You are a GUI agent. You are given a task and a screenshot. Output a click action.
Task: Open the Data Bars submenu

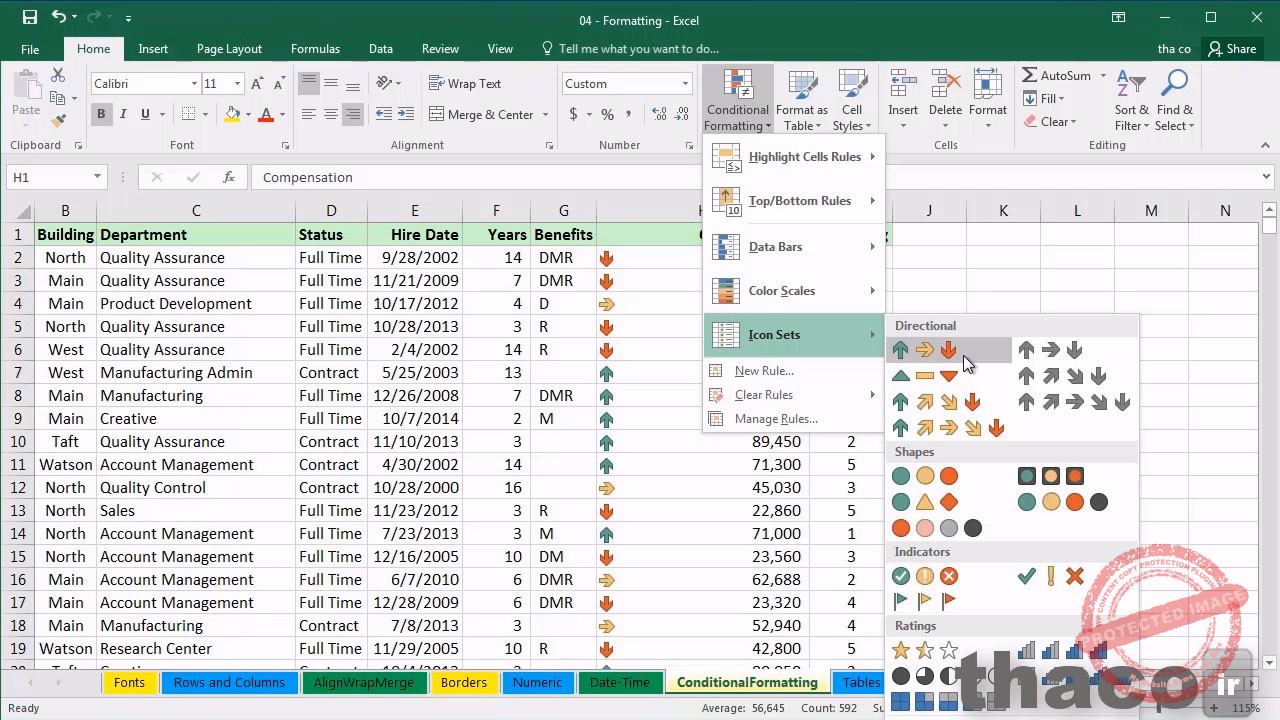coord(794,247)
